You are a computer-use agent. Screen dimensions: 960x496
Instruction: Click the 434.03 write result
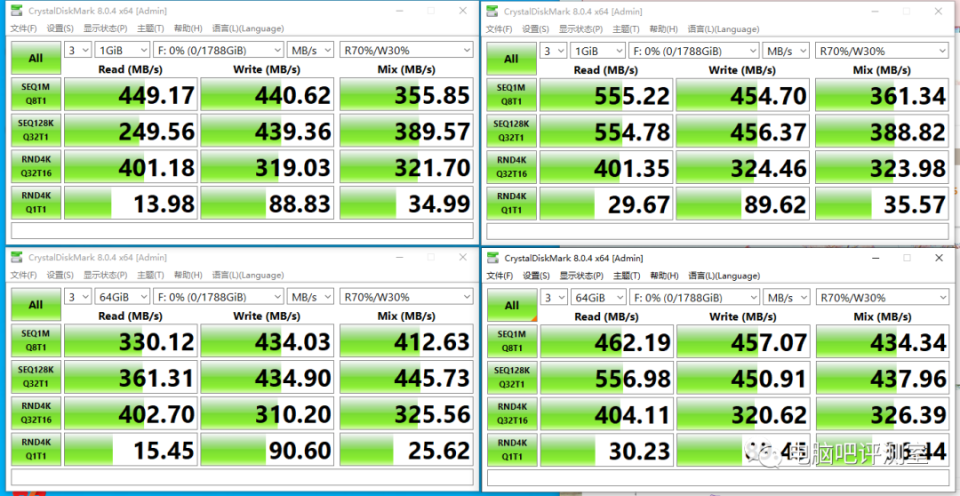268,340
